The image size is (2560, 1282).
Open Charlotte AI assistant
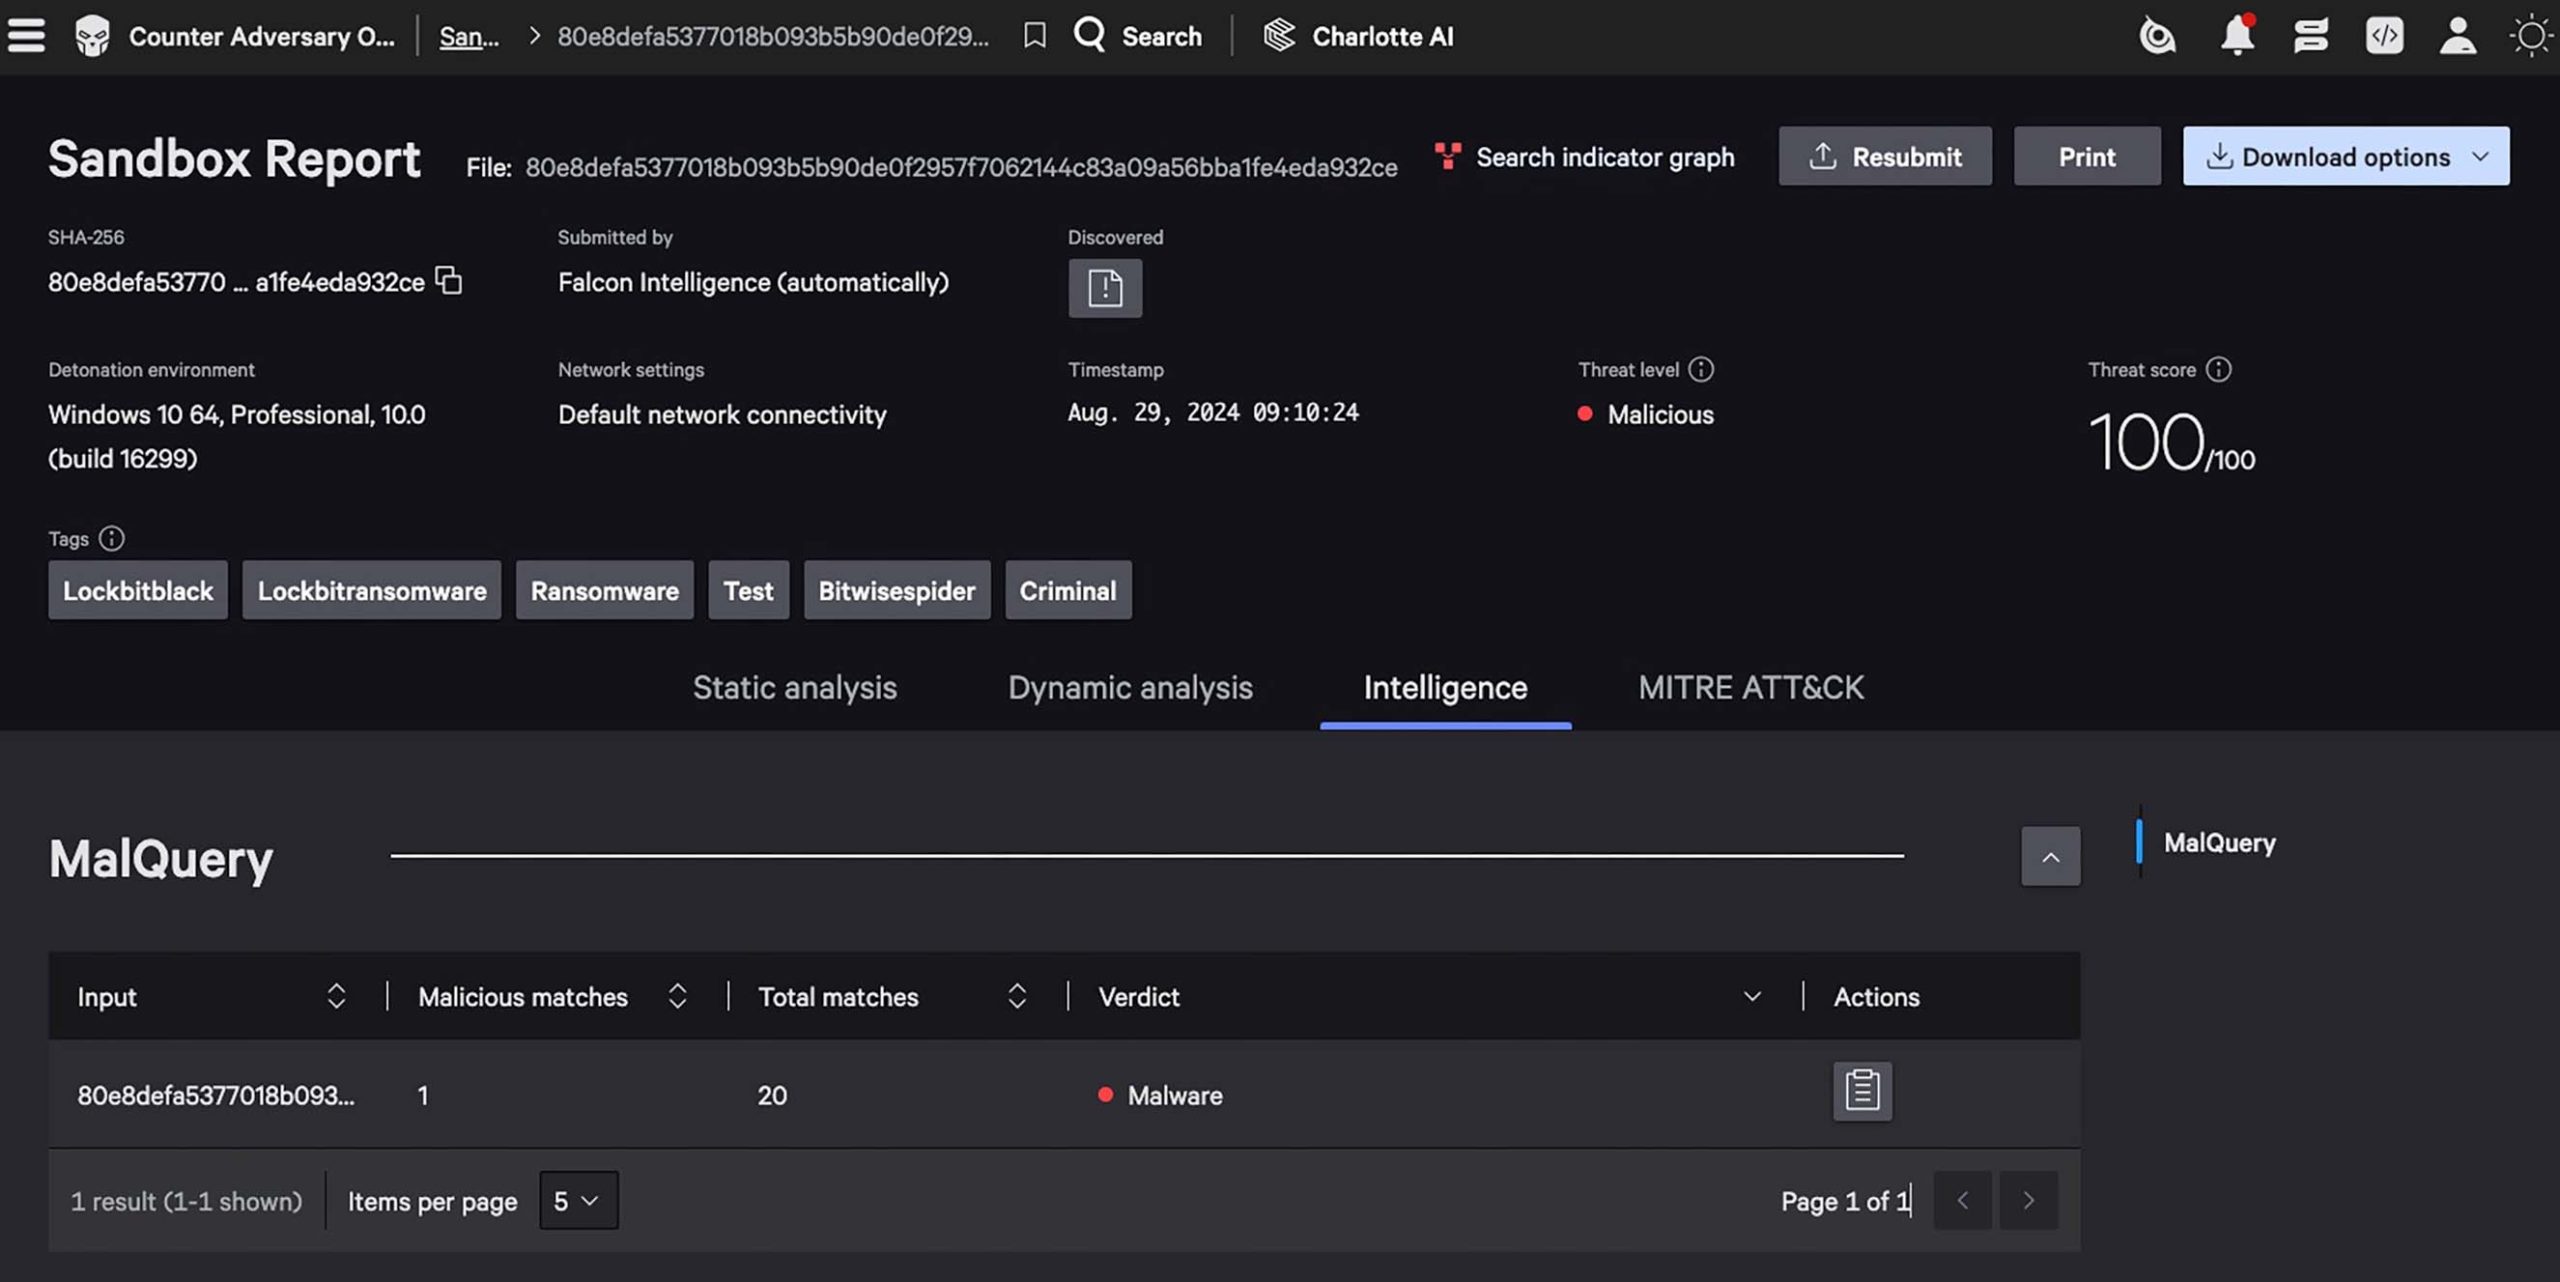(1358, 36)
